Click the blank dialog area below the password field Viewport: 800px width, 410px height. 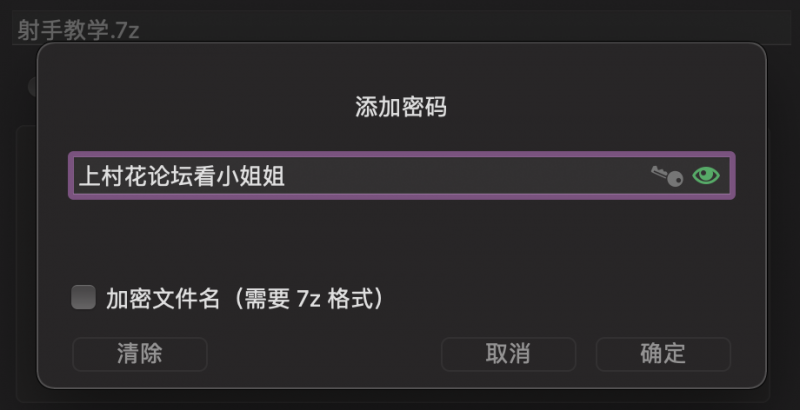click(400, 240)
